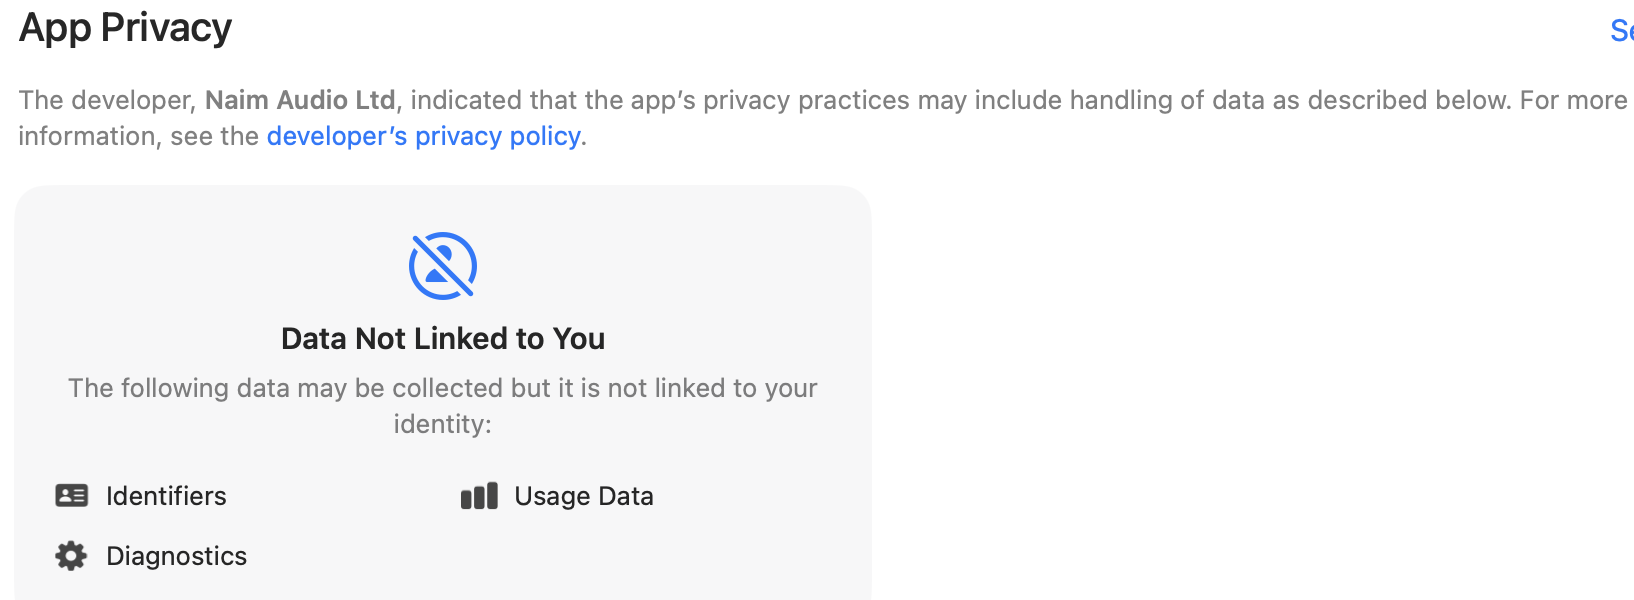Click the blue crossed-out person icon

coord(443,266)
